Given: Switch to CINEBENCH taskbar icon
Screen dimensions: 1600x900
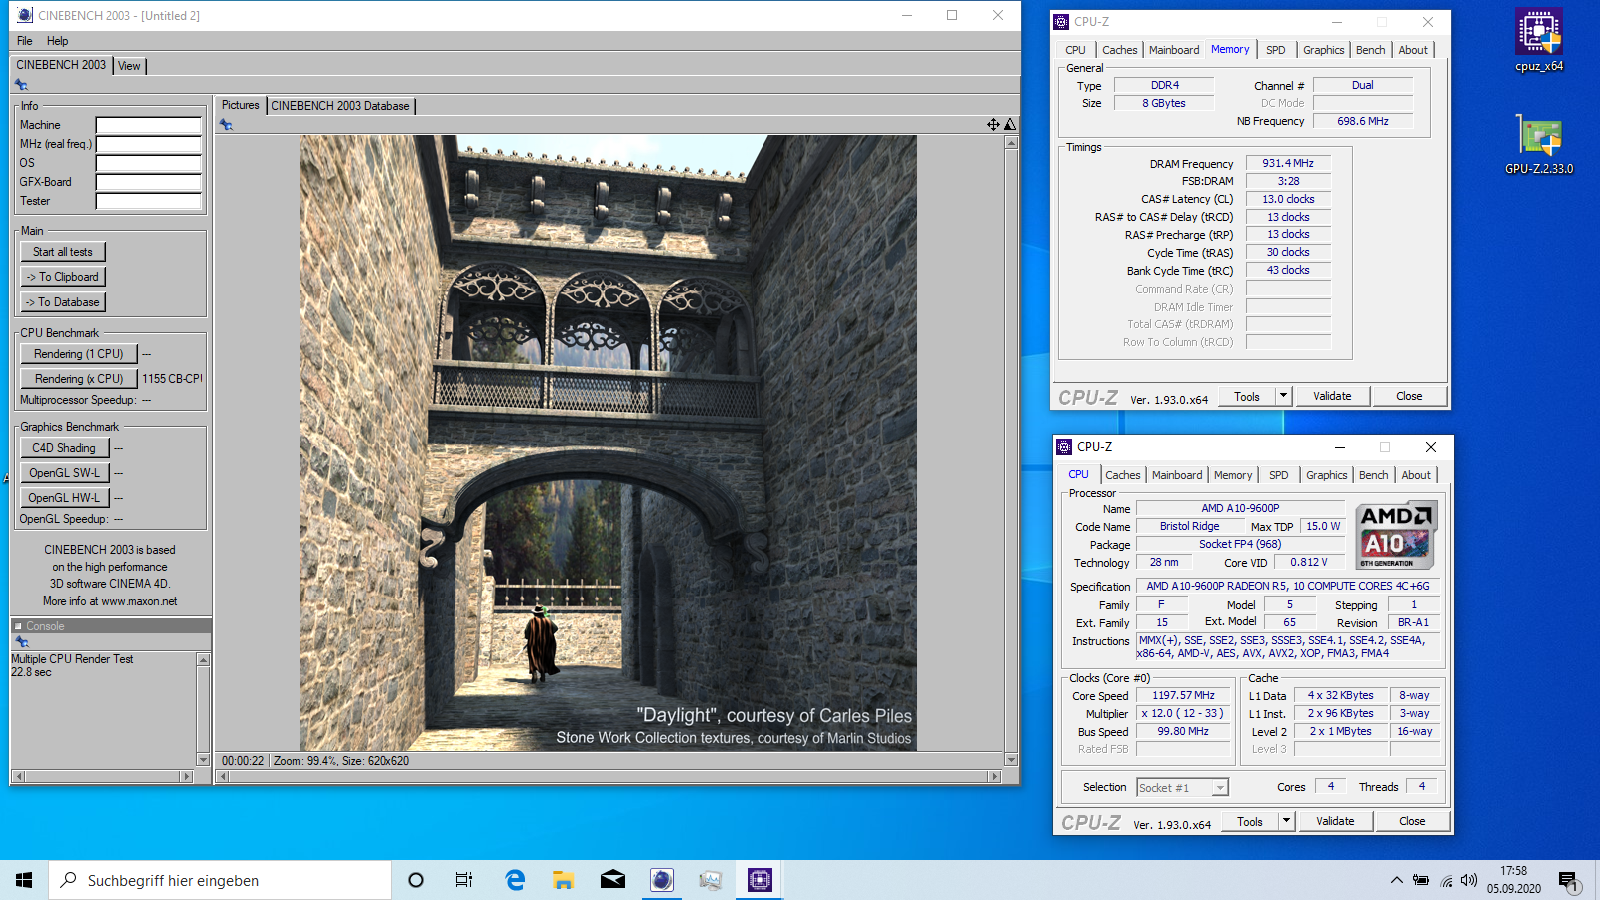Looking at the screenshot, I should coord(662,880).
